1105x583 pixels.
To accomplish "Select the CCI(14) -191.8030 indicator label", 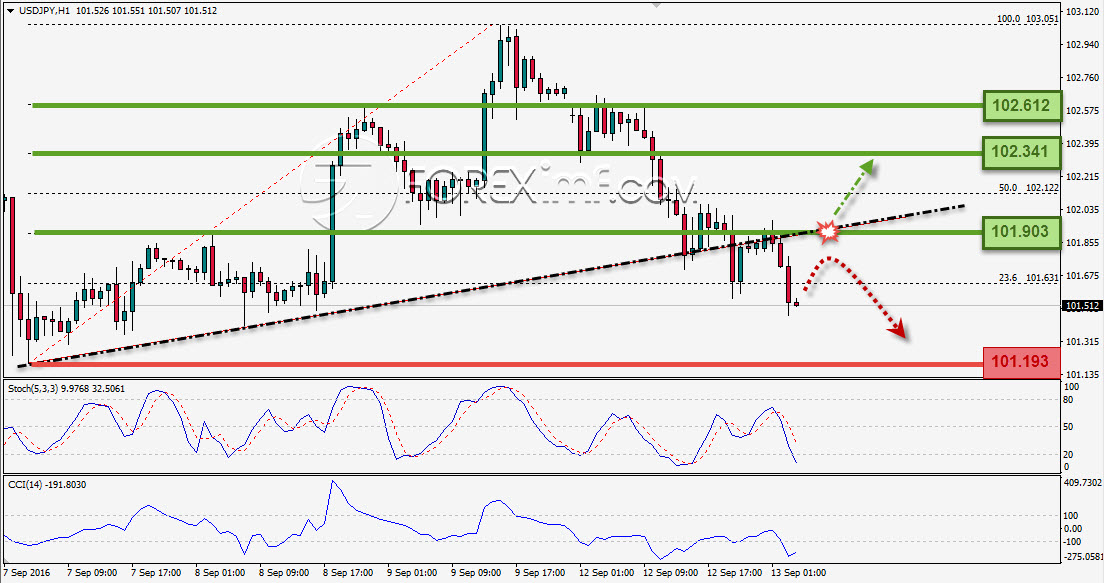I will pyautogui.click(x=47, y=484).
